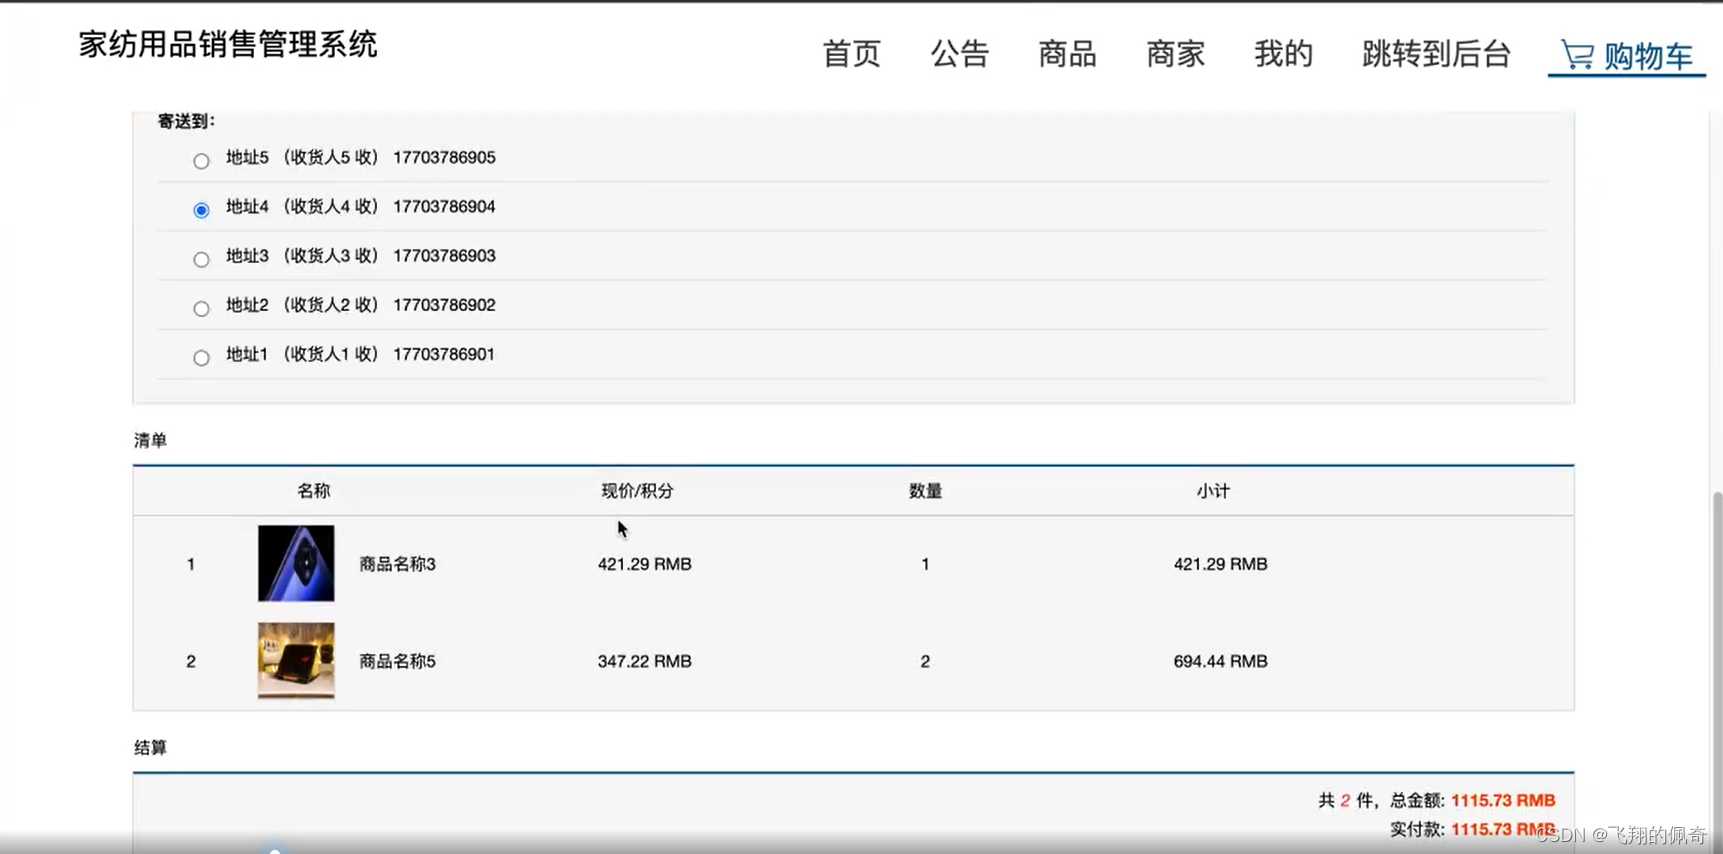Click the 347.22 RMB unit price cell

click(x=645, y=661)
